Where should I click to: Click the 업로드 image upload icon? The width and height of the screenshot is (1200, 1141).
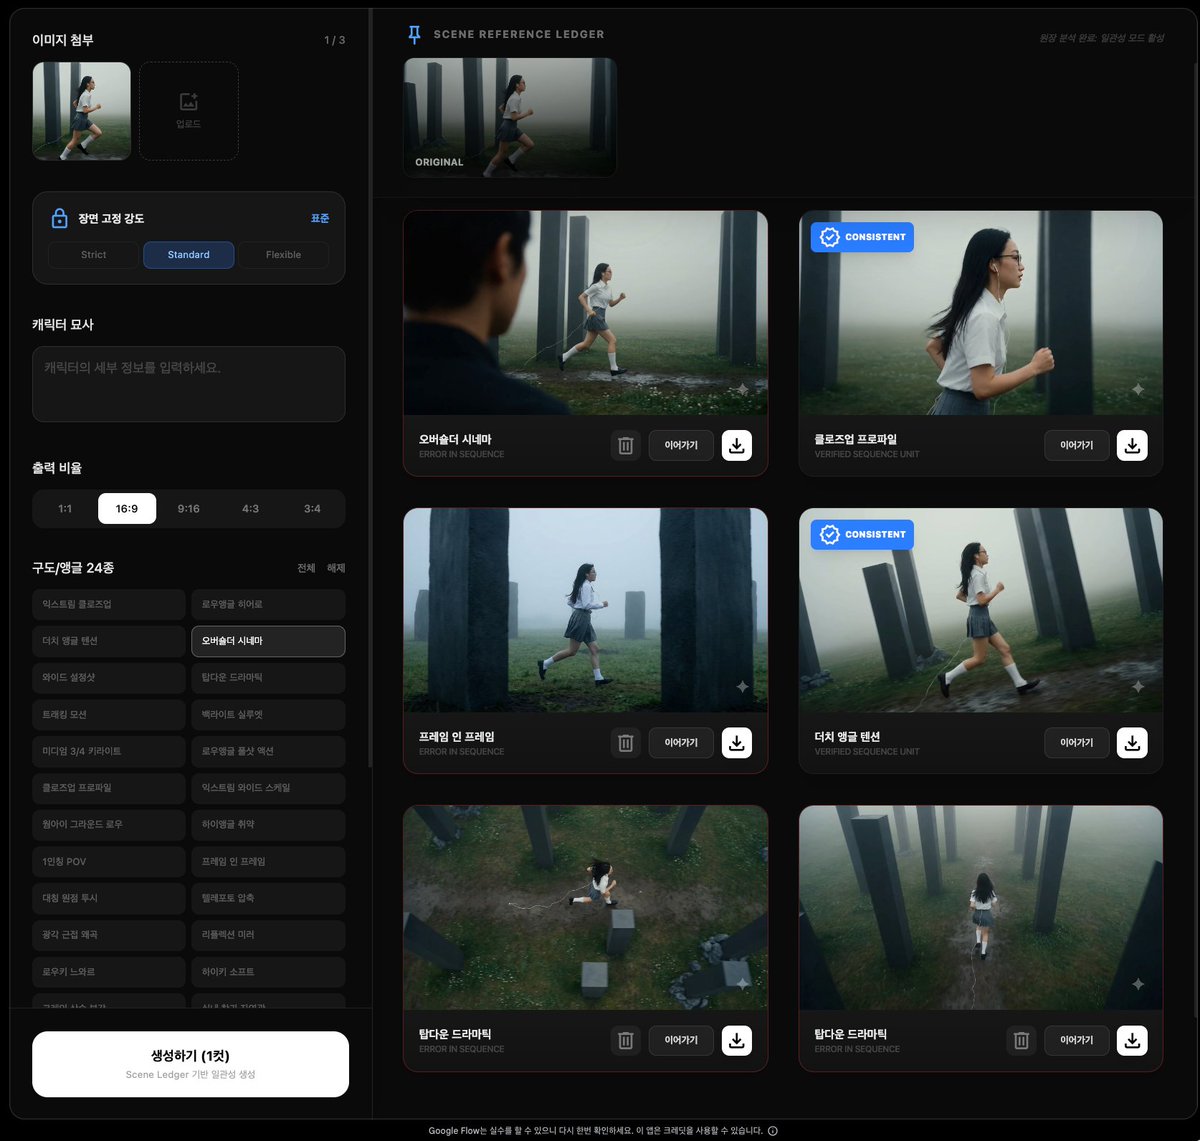pyautogui.click(x=189, y=103)
